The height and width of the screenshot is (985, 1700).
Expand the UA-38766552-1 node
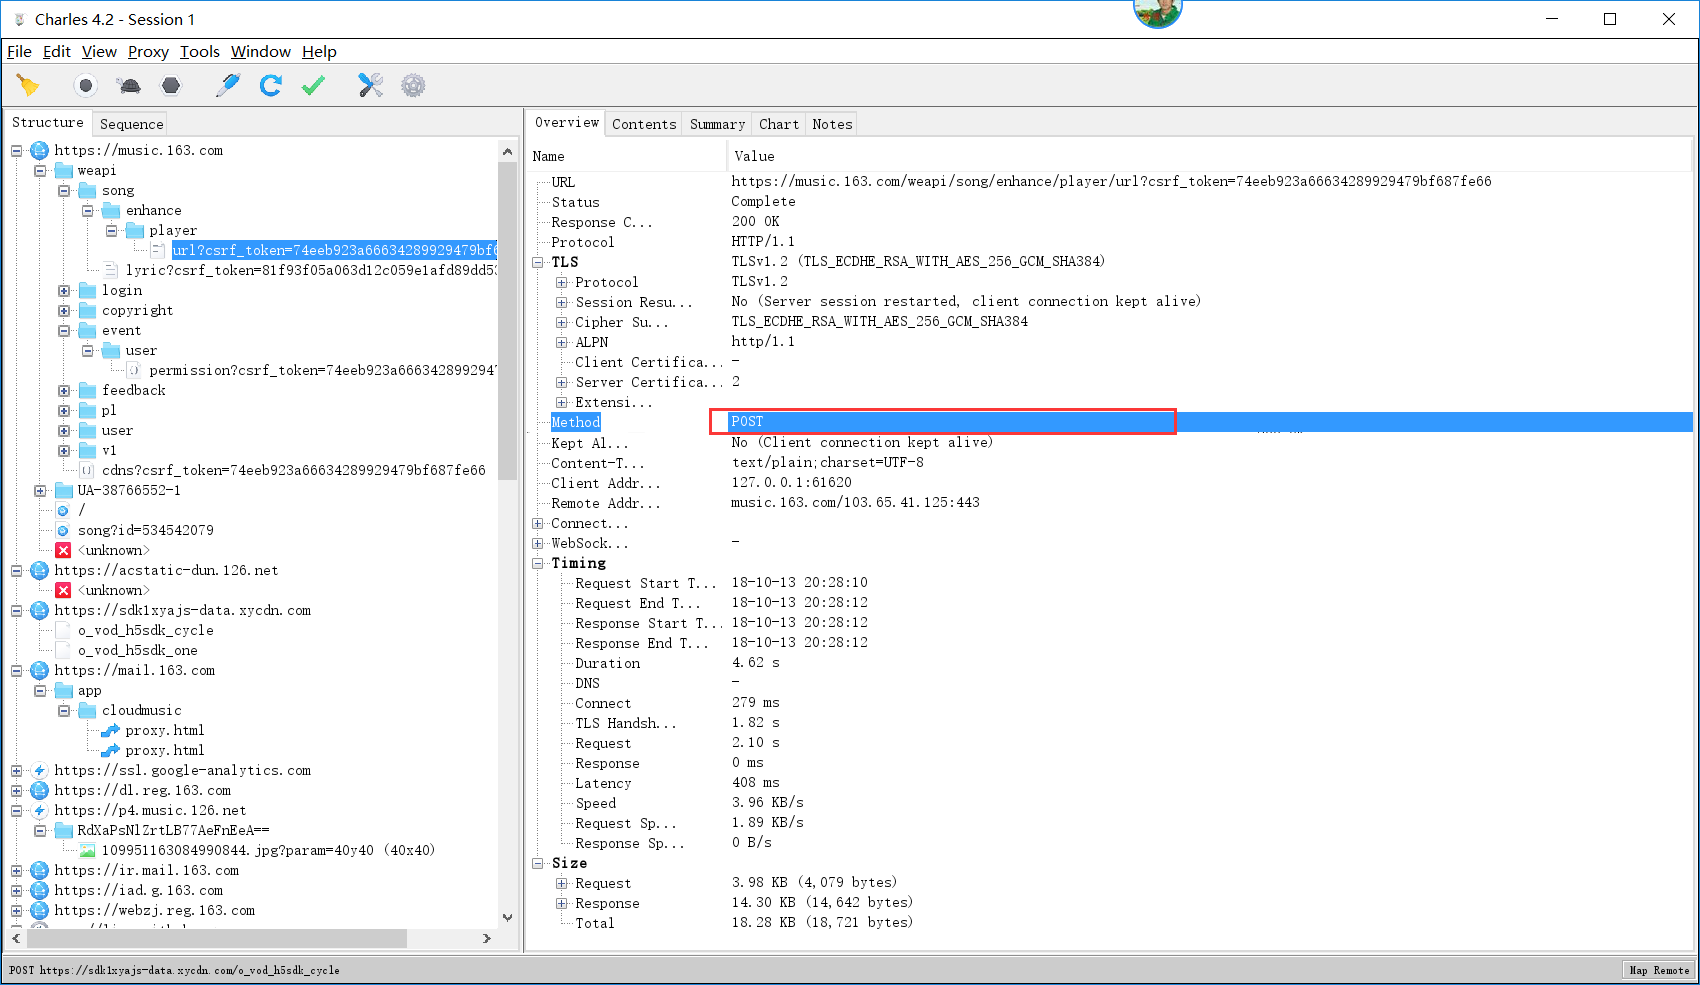(x=40, y=491)
